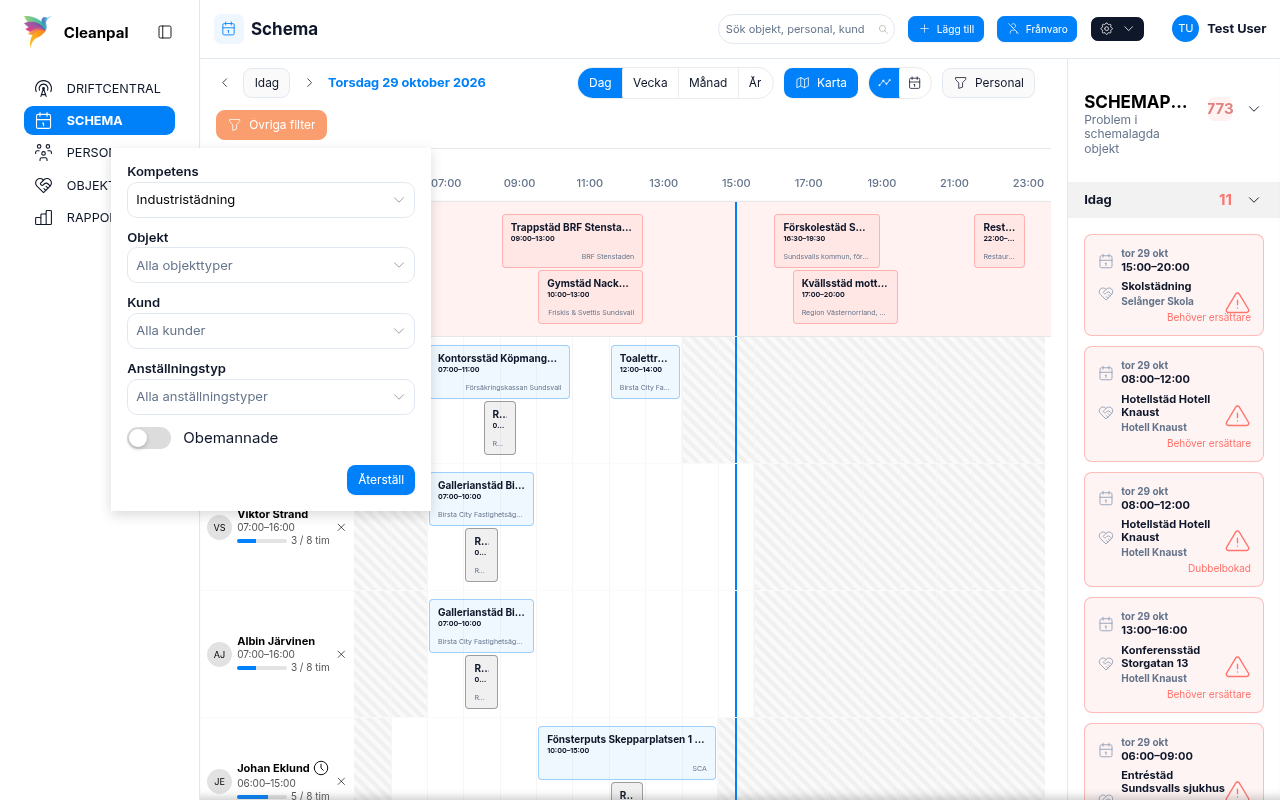The image size is (1280, 800).
Task: Go to previous day arrow
Action: click(x=225, y=83)
